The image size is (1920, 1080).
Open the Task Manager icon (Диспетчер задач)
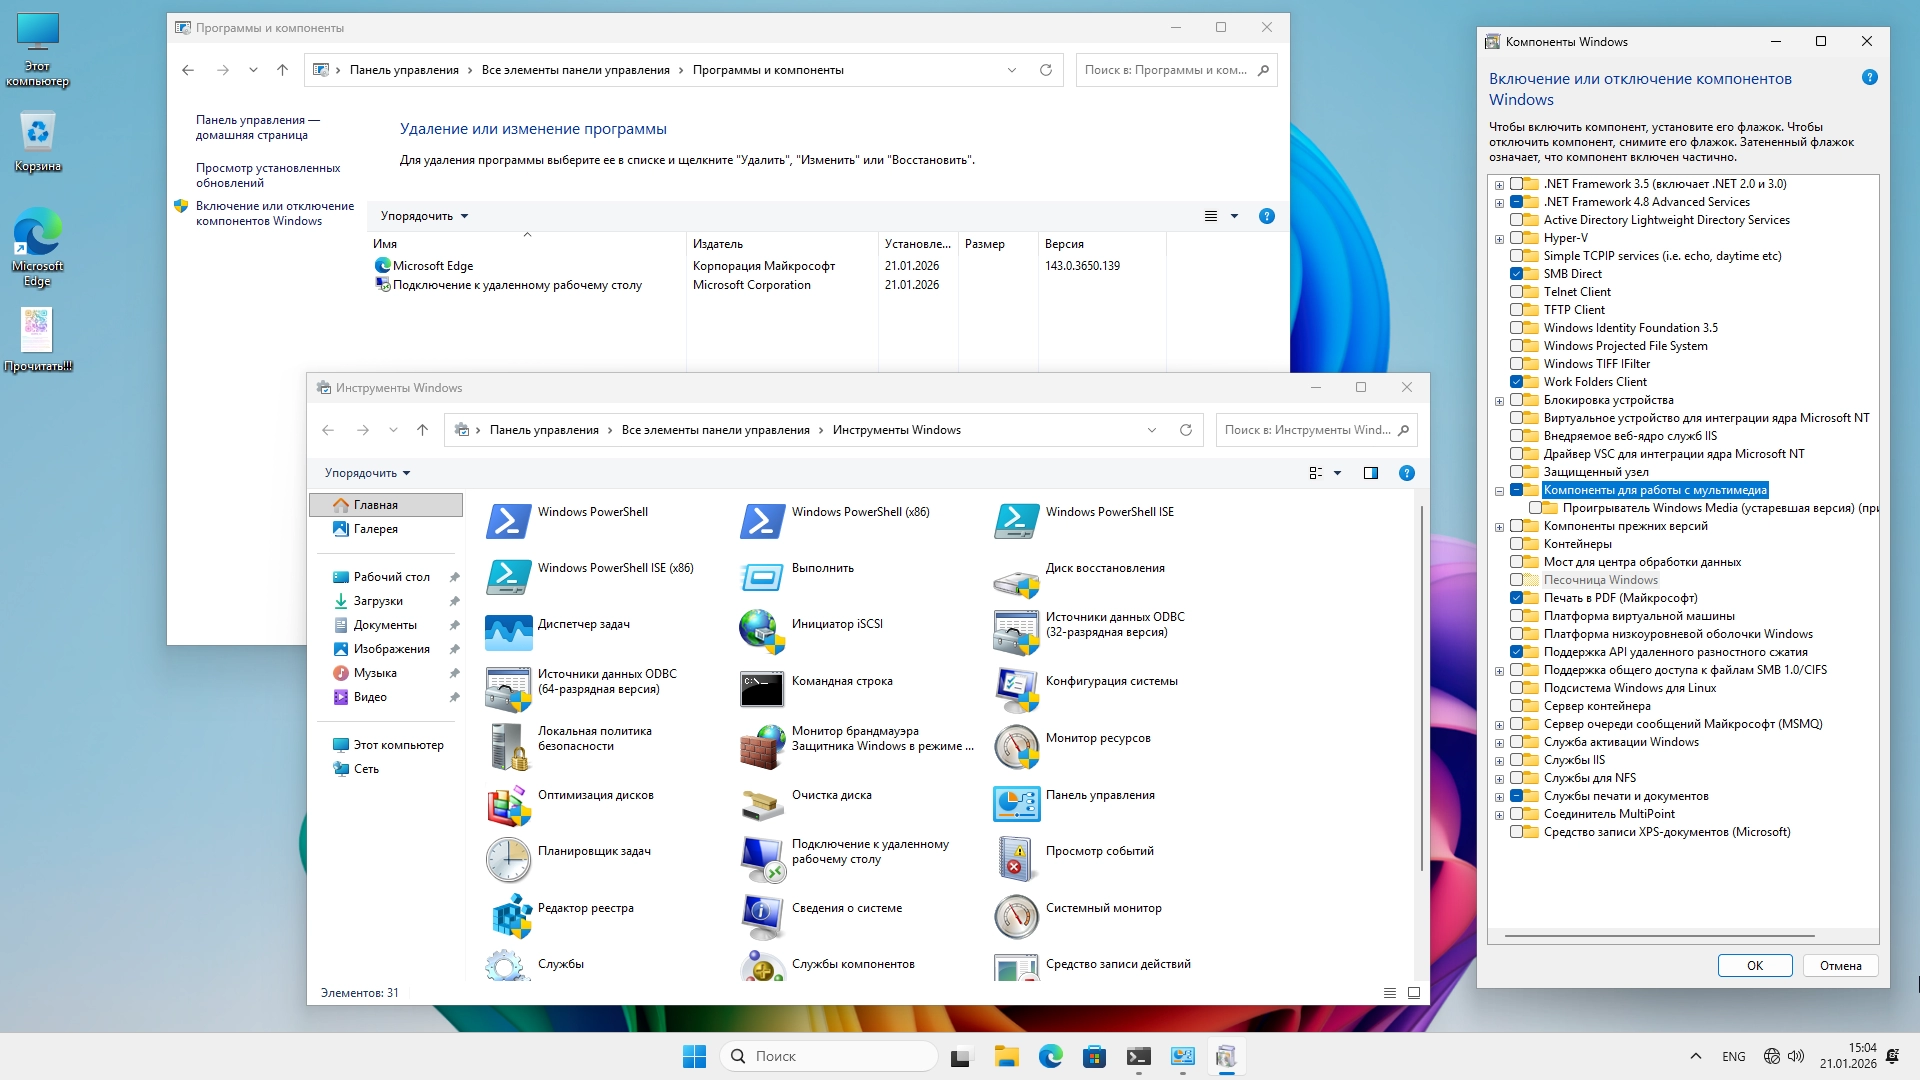508,630
